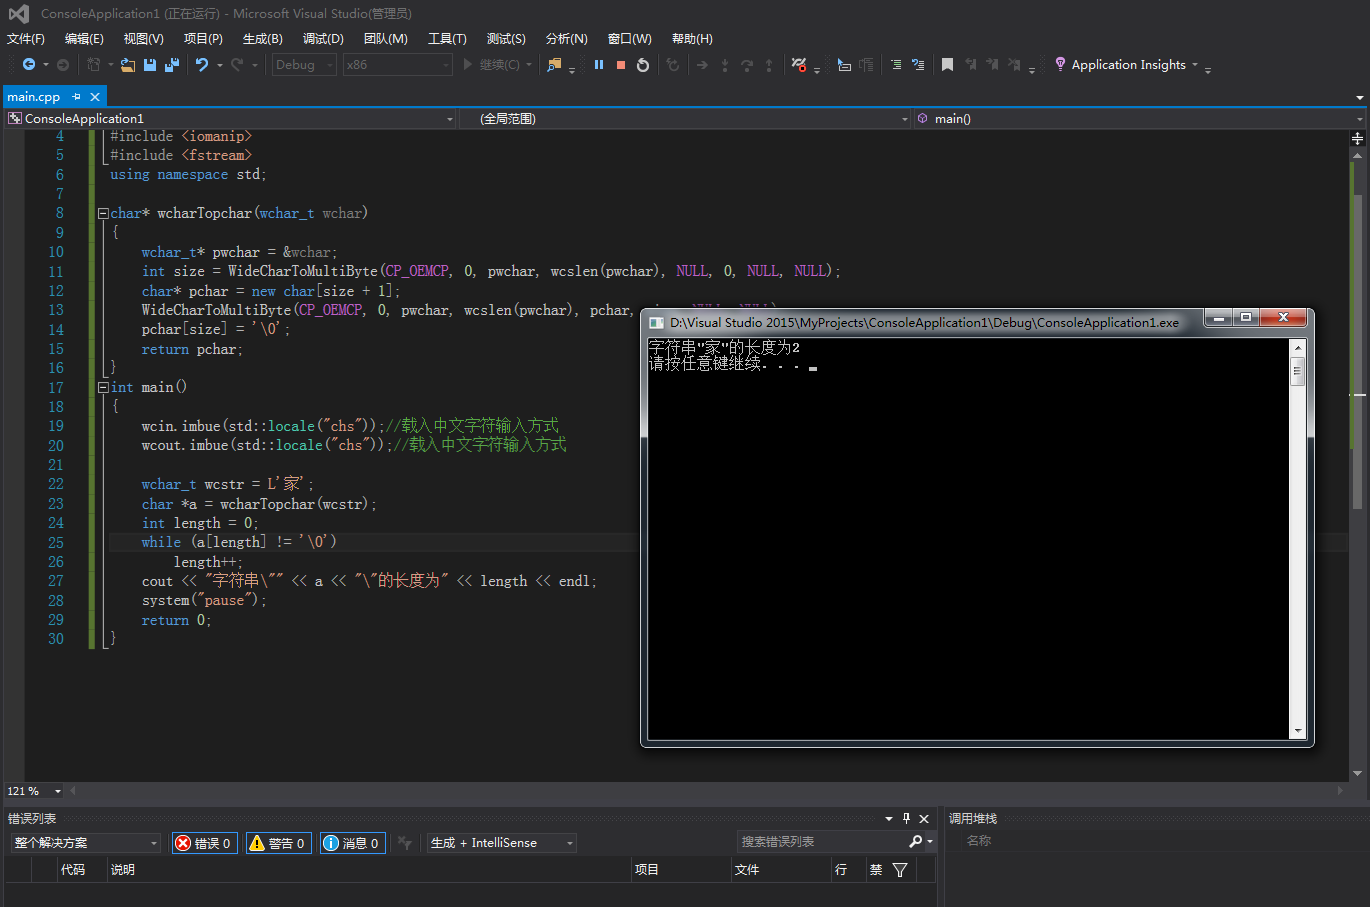Click the console window's vertical scrollbar thumb
Viewport: 1370px width, 907px height.
(x=1298, y=372)
